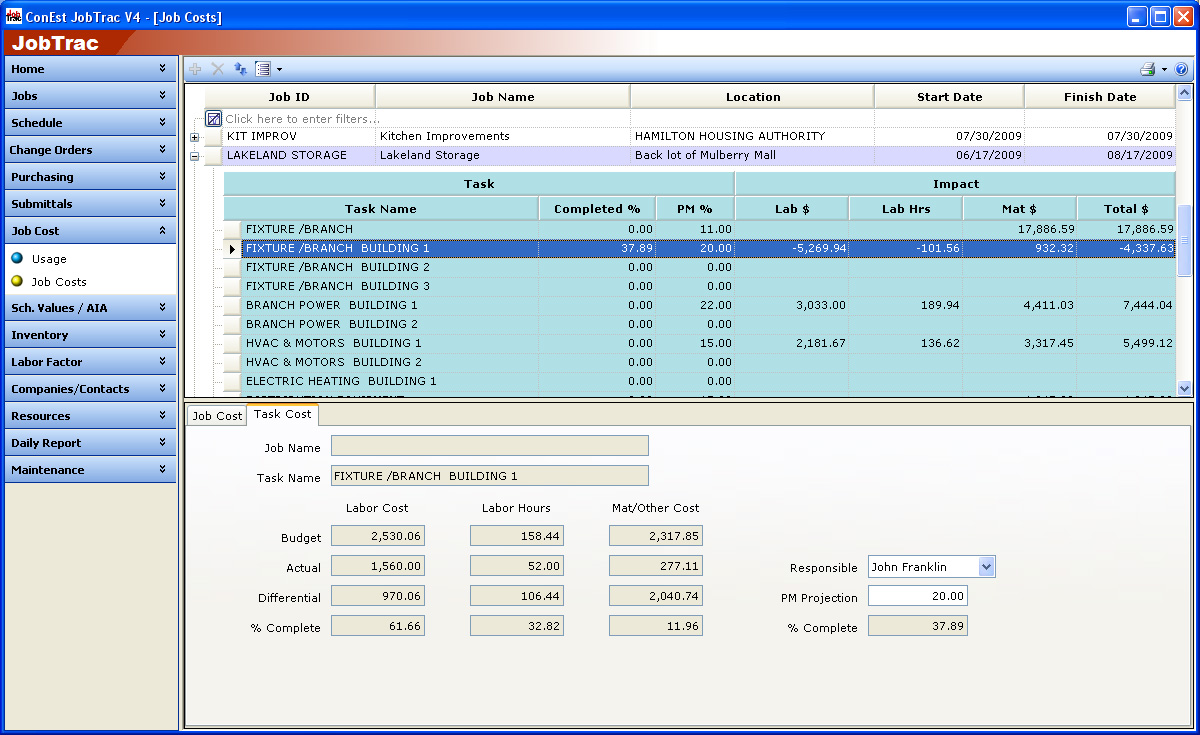This screenshot has height=735, width=1200.
Task: Click the printer icon
Action: [1148, 69]
